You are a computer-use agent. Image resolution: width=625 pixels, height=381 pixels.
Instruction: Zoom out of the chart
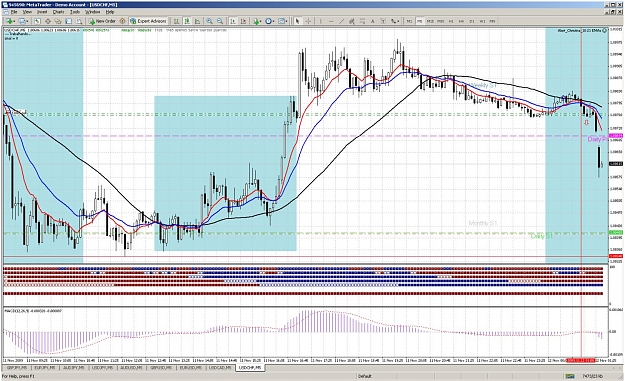point(220,21)
